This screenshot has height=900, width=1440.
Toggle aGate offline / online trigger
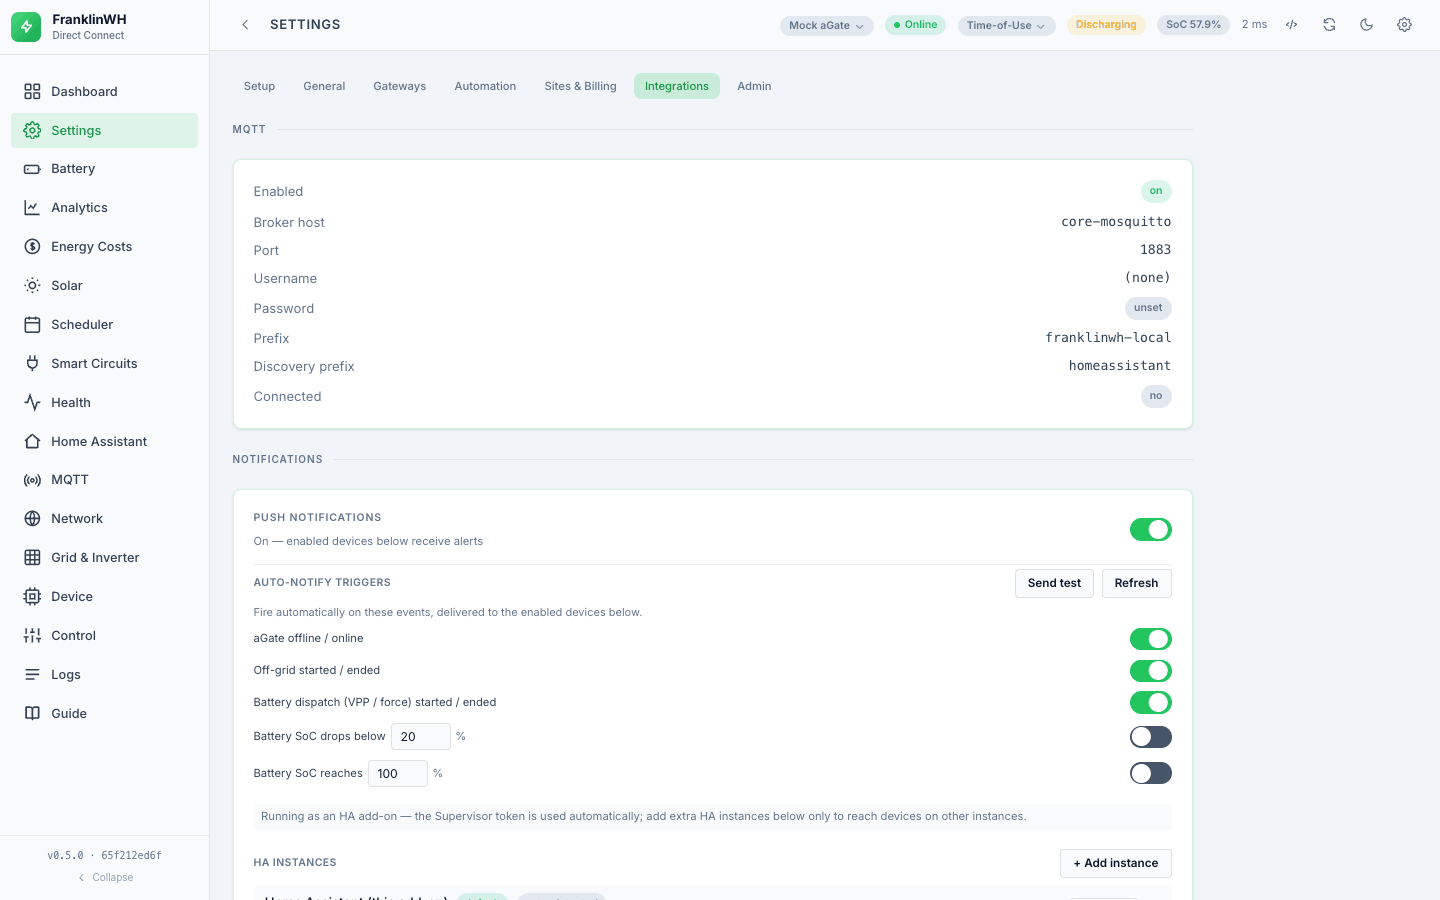pos(1151,639)
